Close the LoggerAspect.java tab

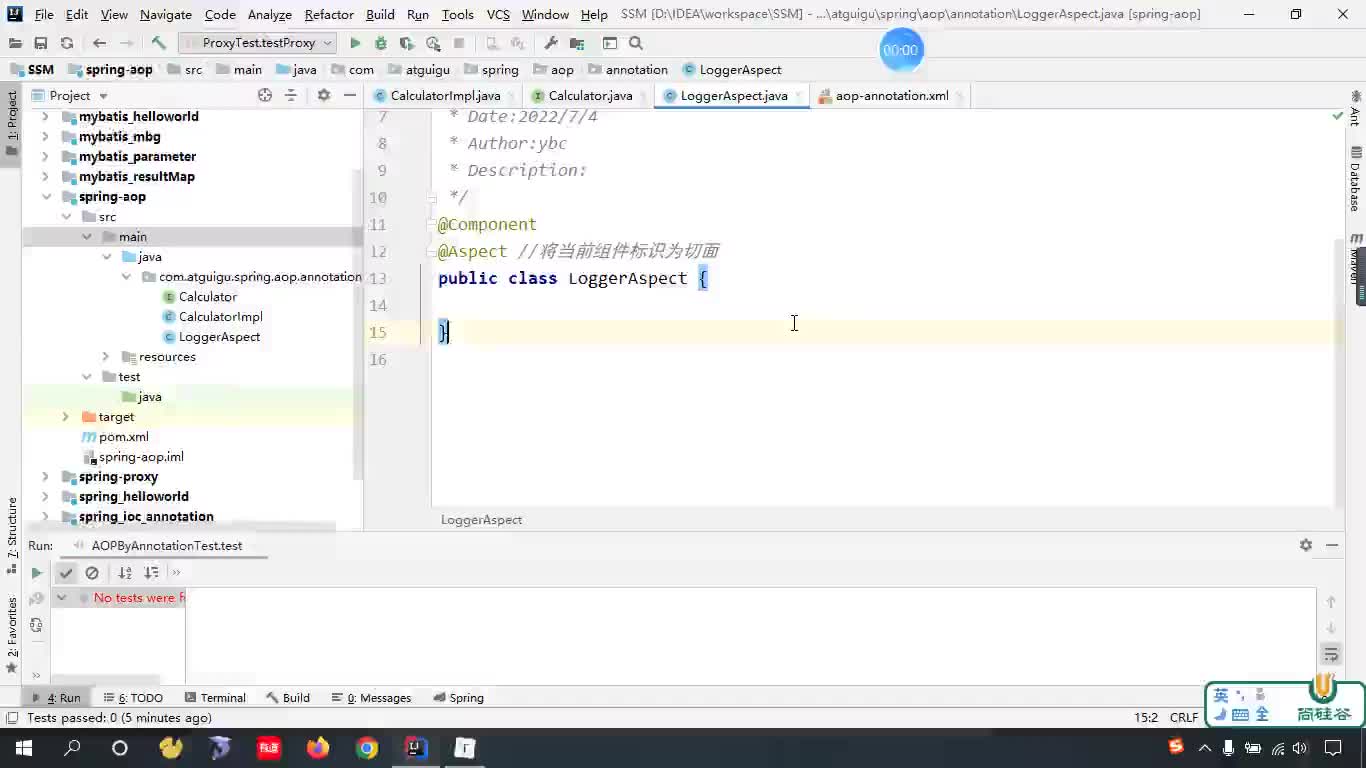point(799,96)
